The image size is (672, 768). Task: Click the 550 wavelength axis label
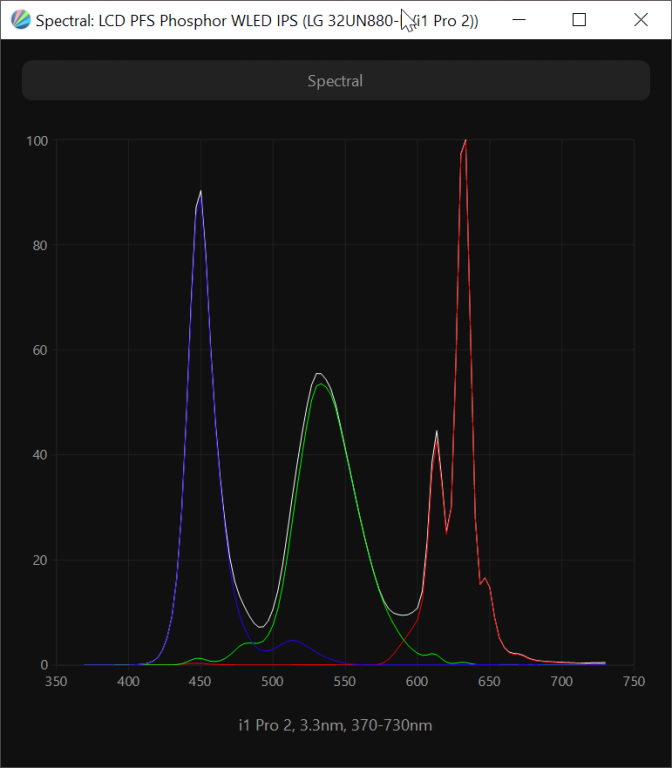tap(345, 681)
